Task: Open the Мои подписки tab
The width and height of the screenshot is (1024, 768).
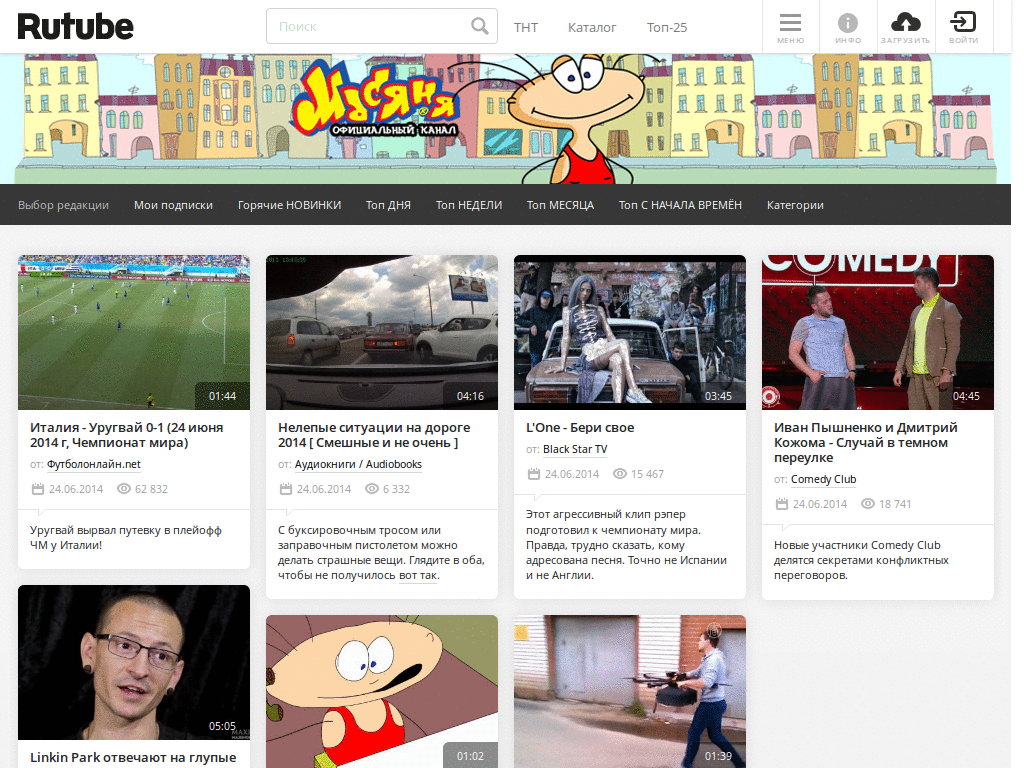Action: 173,204
